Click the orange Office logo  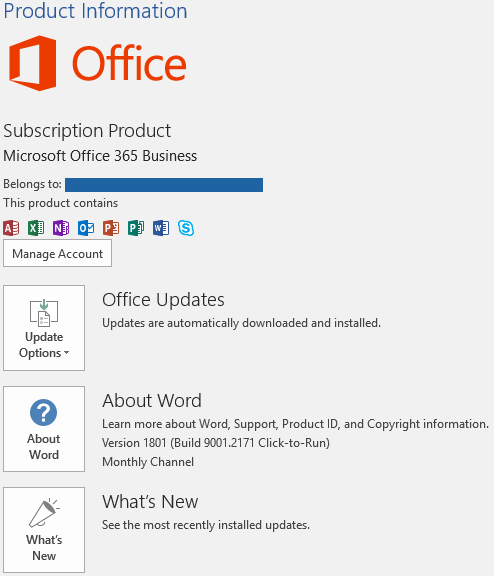click(97, 63)
